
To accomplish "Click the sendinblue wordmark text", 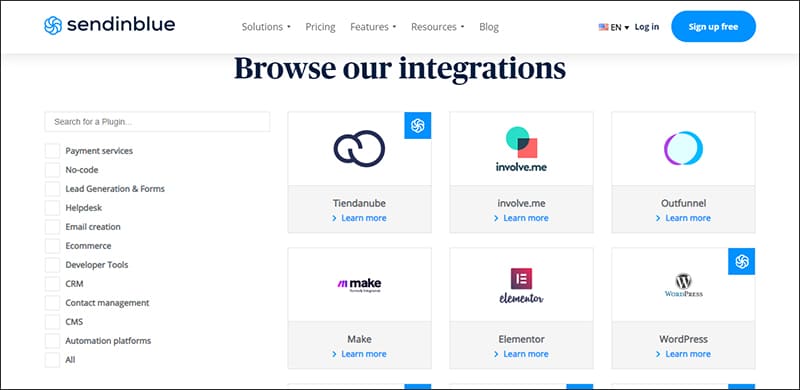I will pyautogui.click(x=121, y=25).
